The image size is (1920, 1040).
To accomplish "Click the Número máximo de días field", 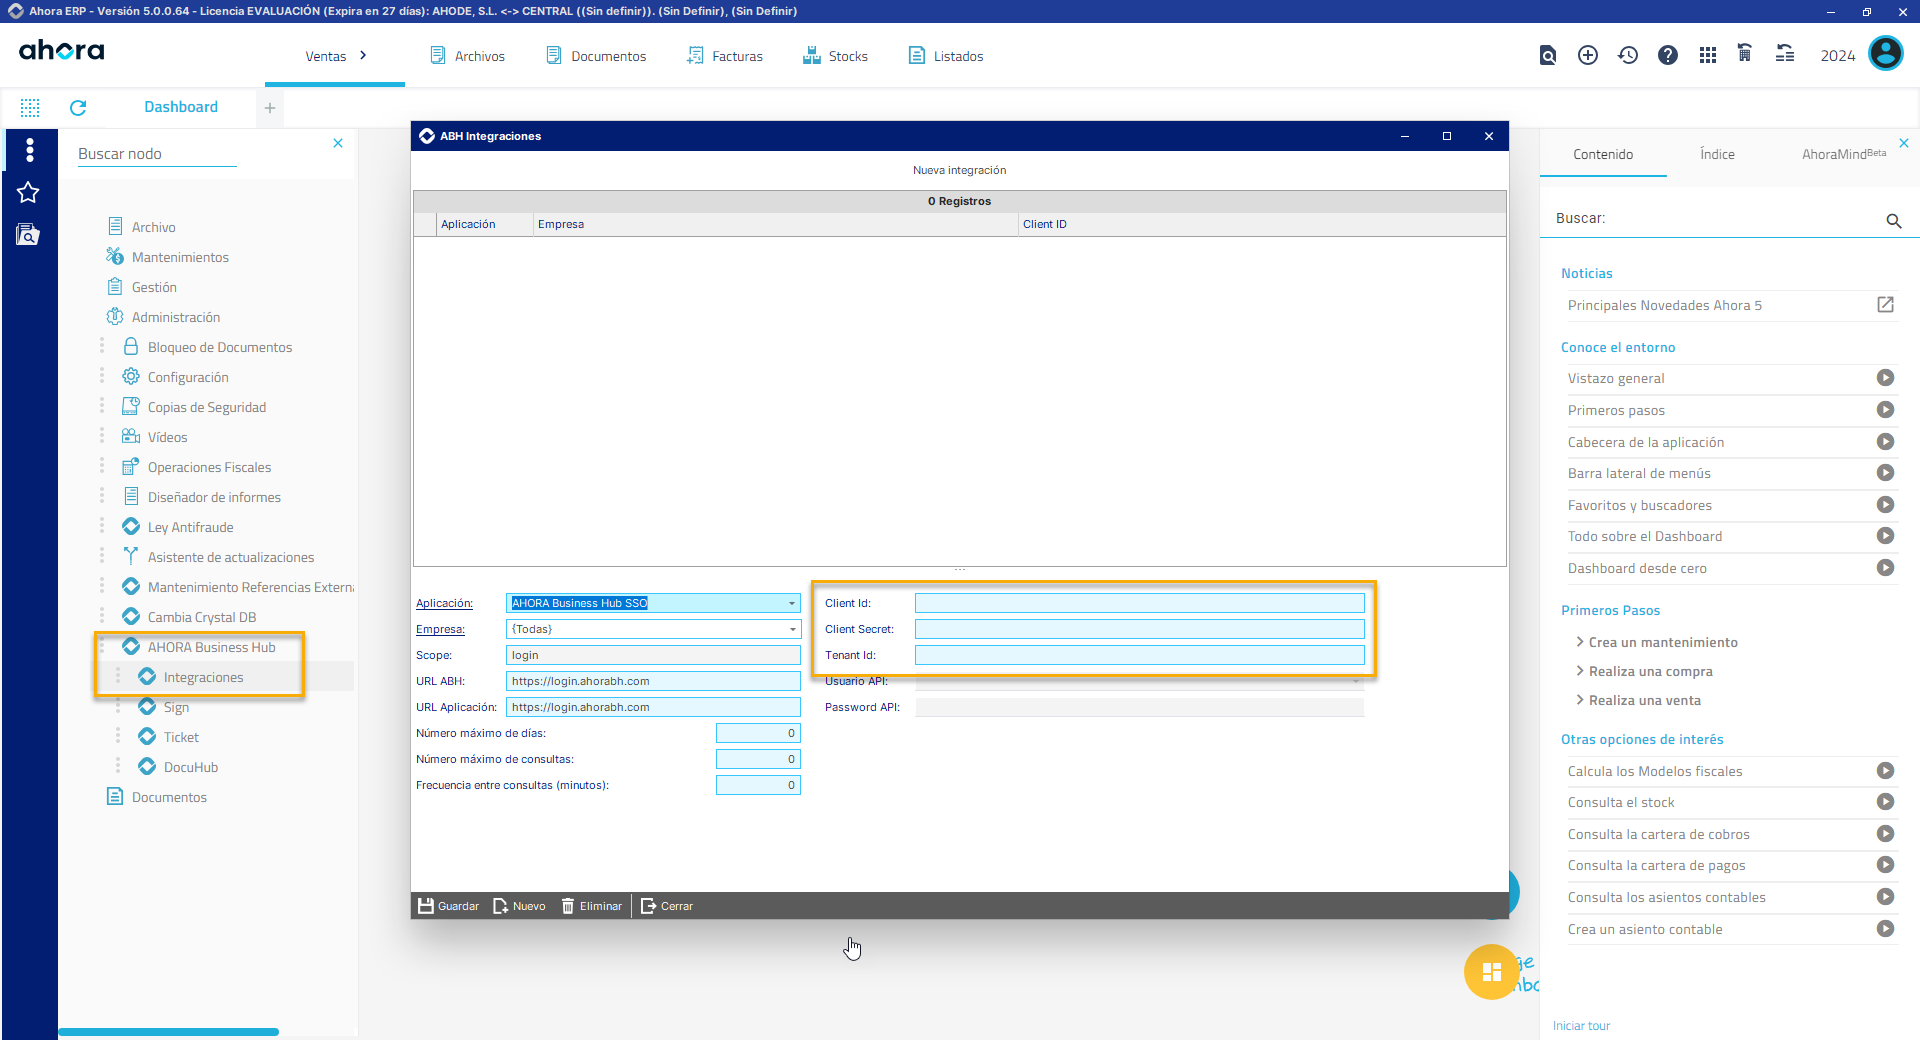I will pyautogui.click(x=758, y=733).
